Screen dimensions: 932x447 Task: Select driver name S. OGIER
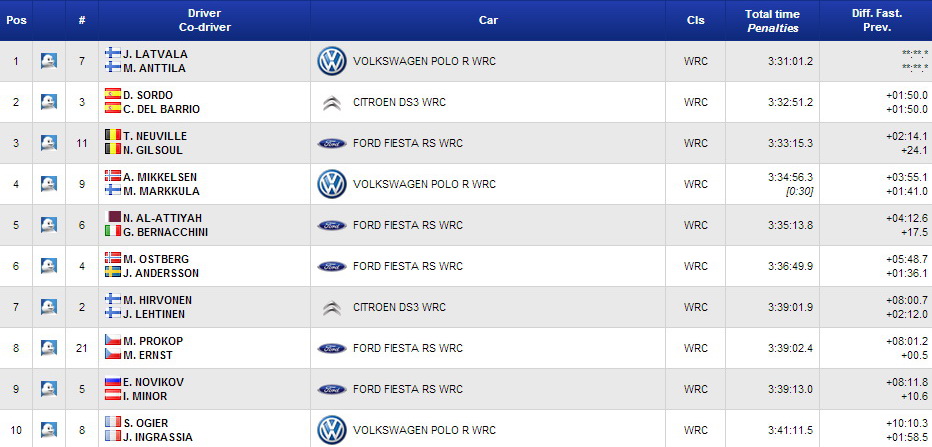(146, 423)
